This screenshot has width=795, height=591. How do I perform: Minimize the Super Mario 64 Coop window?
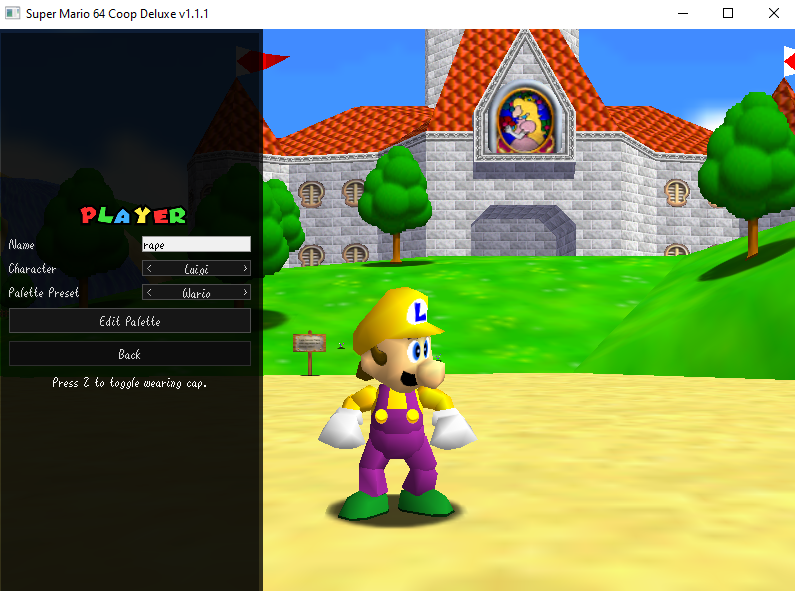(683, 14)
